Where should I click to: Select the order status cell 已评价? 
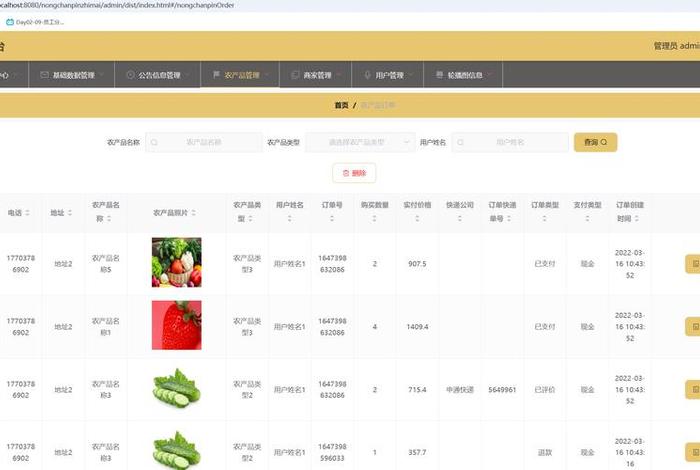[x=545, y=390]
